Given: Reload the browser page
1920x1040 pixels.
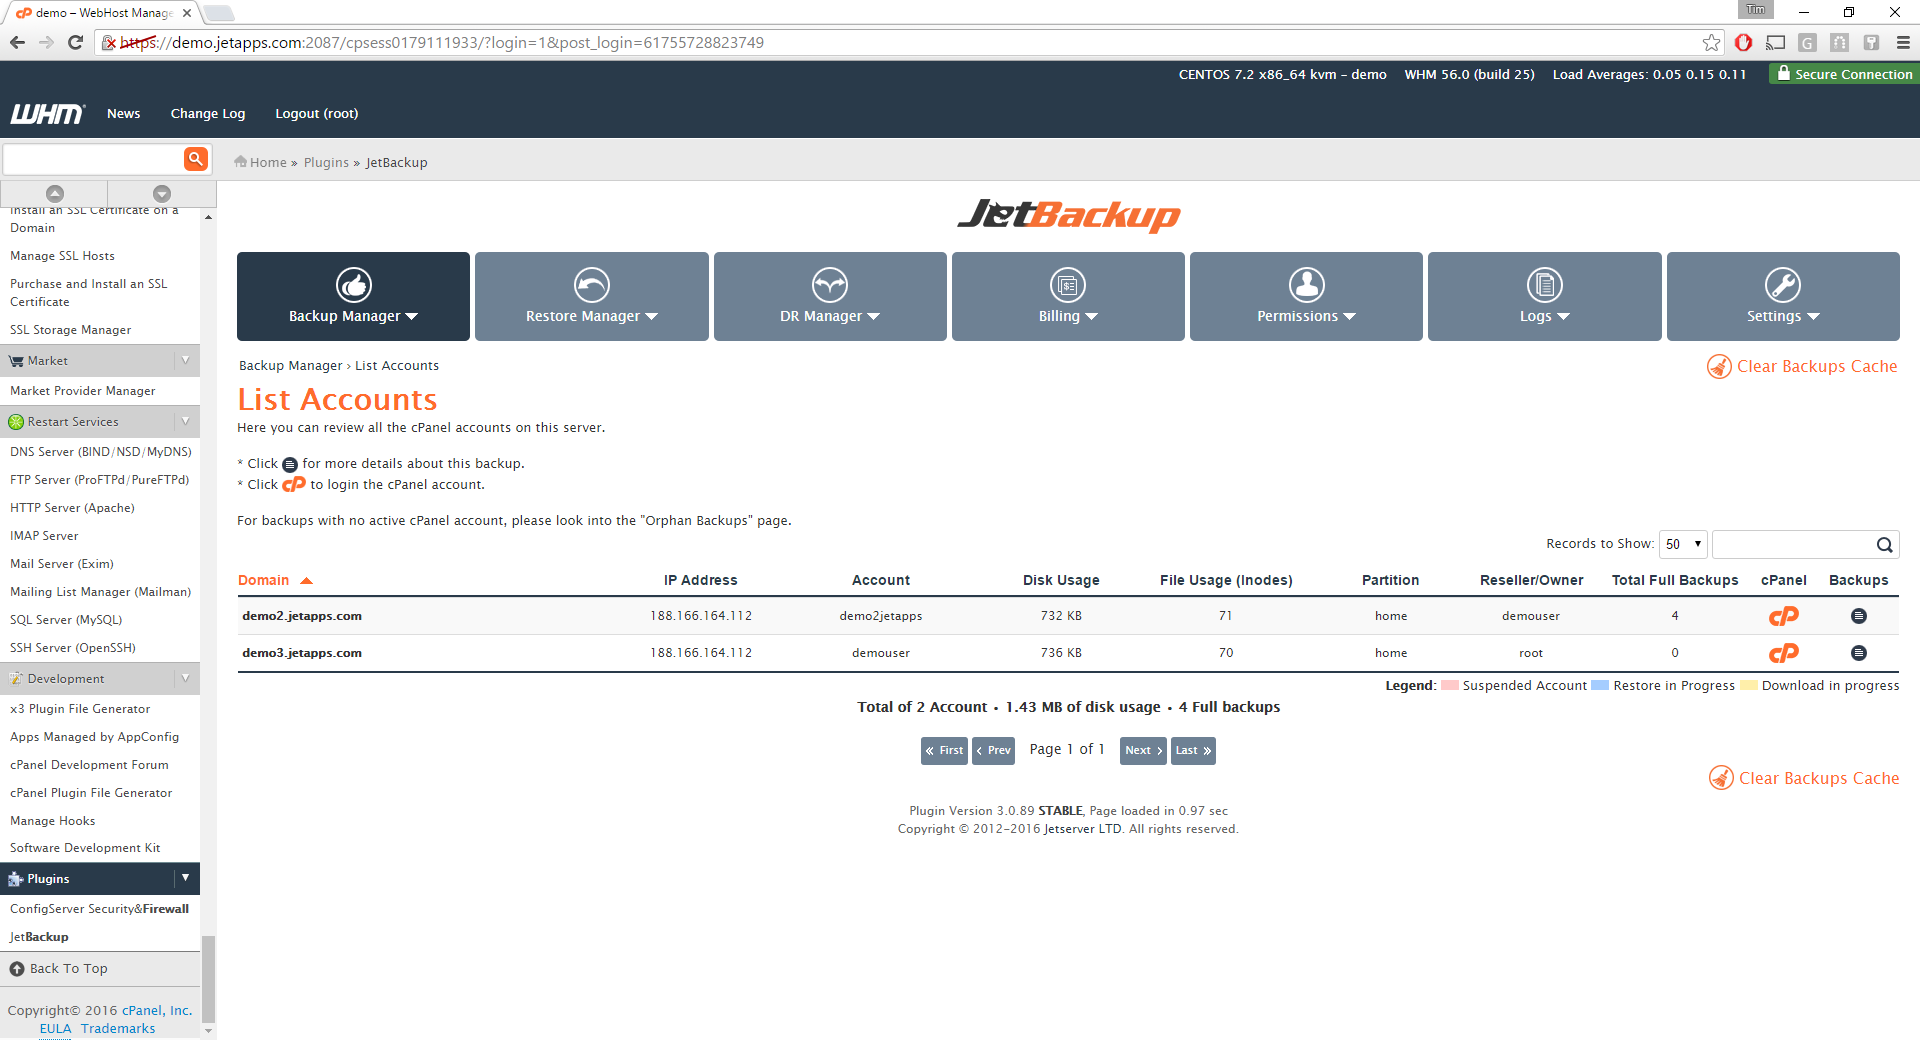Looking at the screenshot, I should pyautogui.click(x=75, y=42).
